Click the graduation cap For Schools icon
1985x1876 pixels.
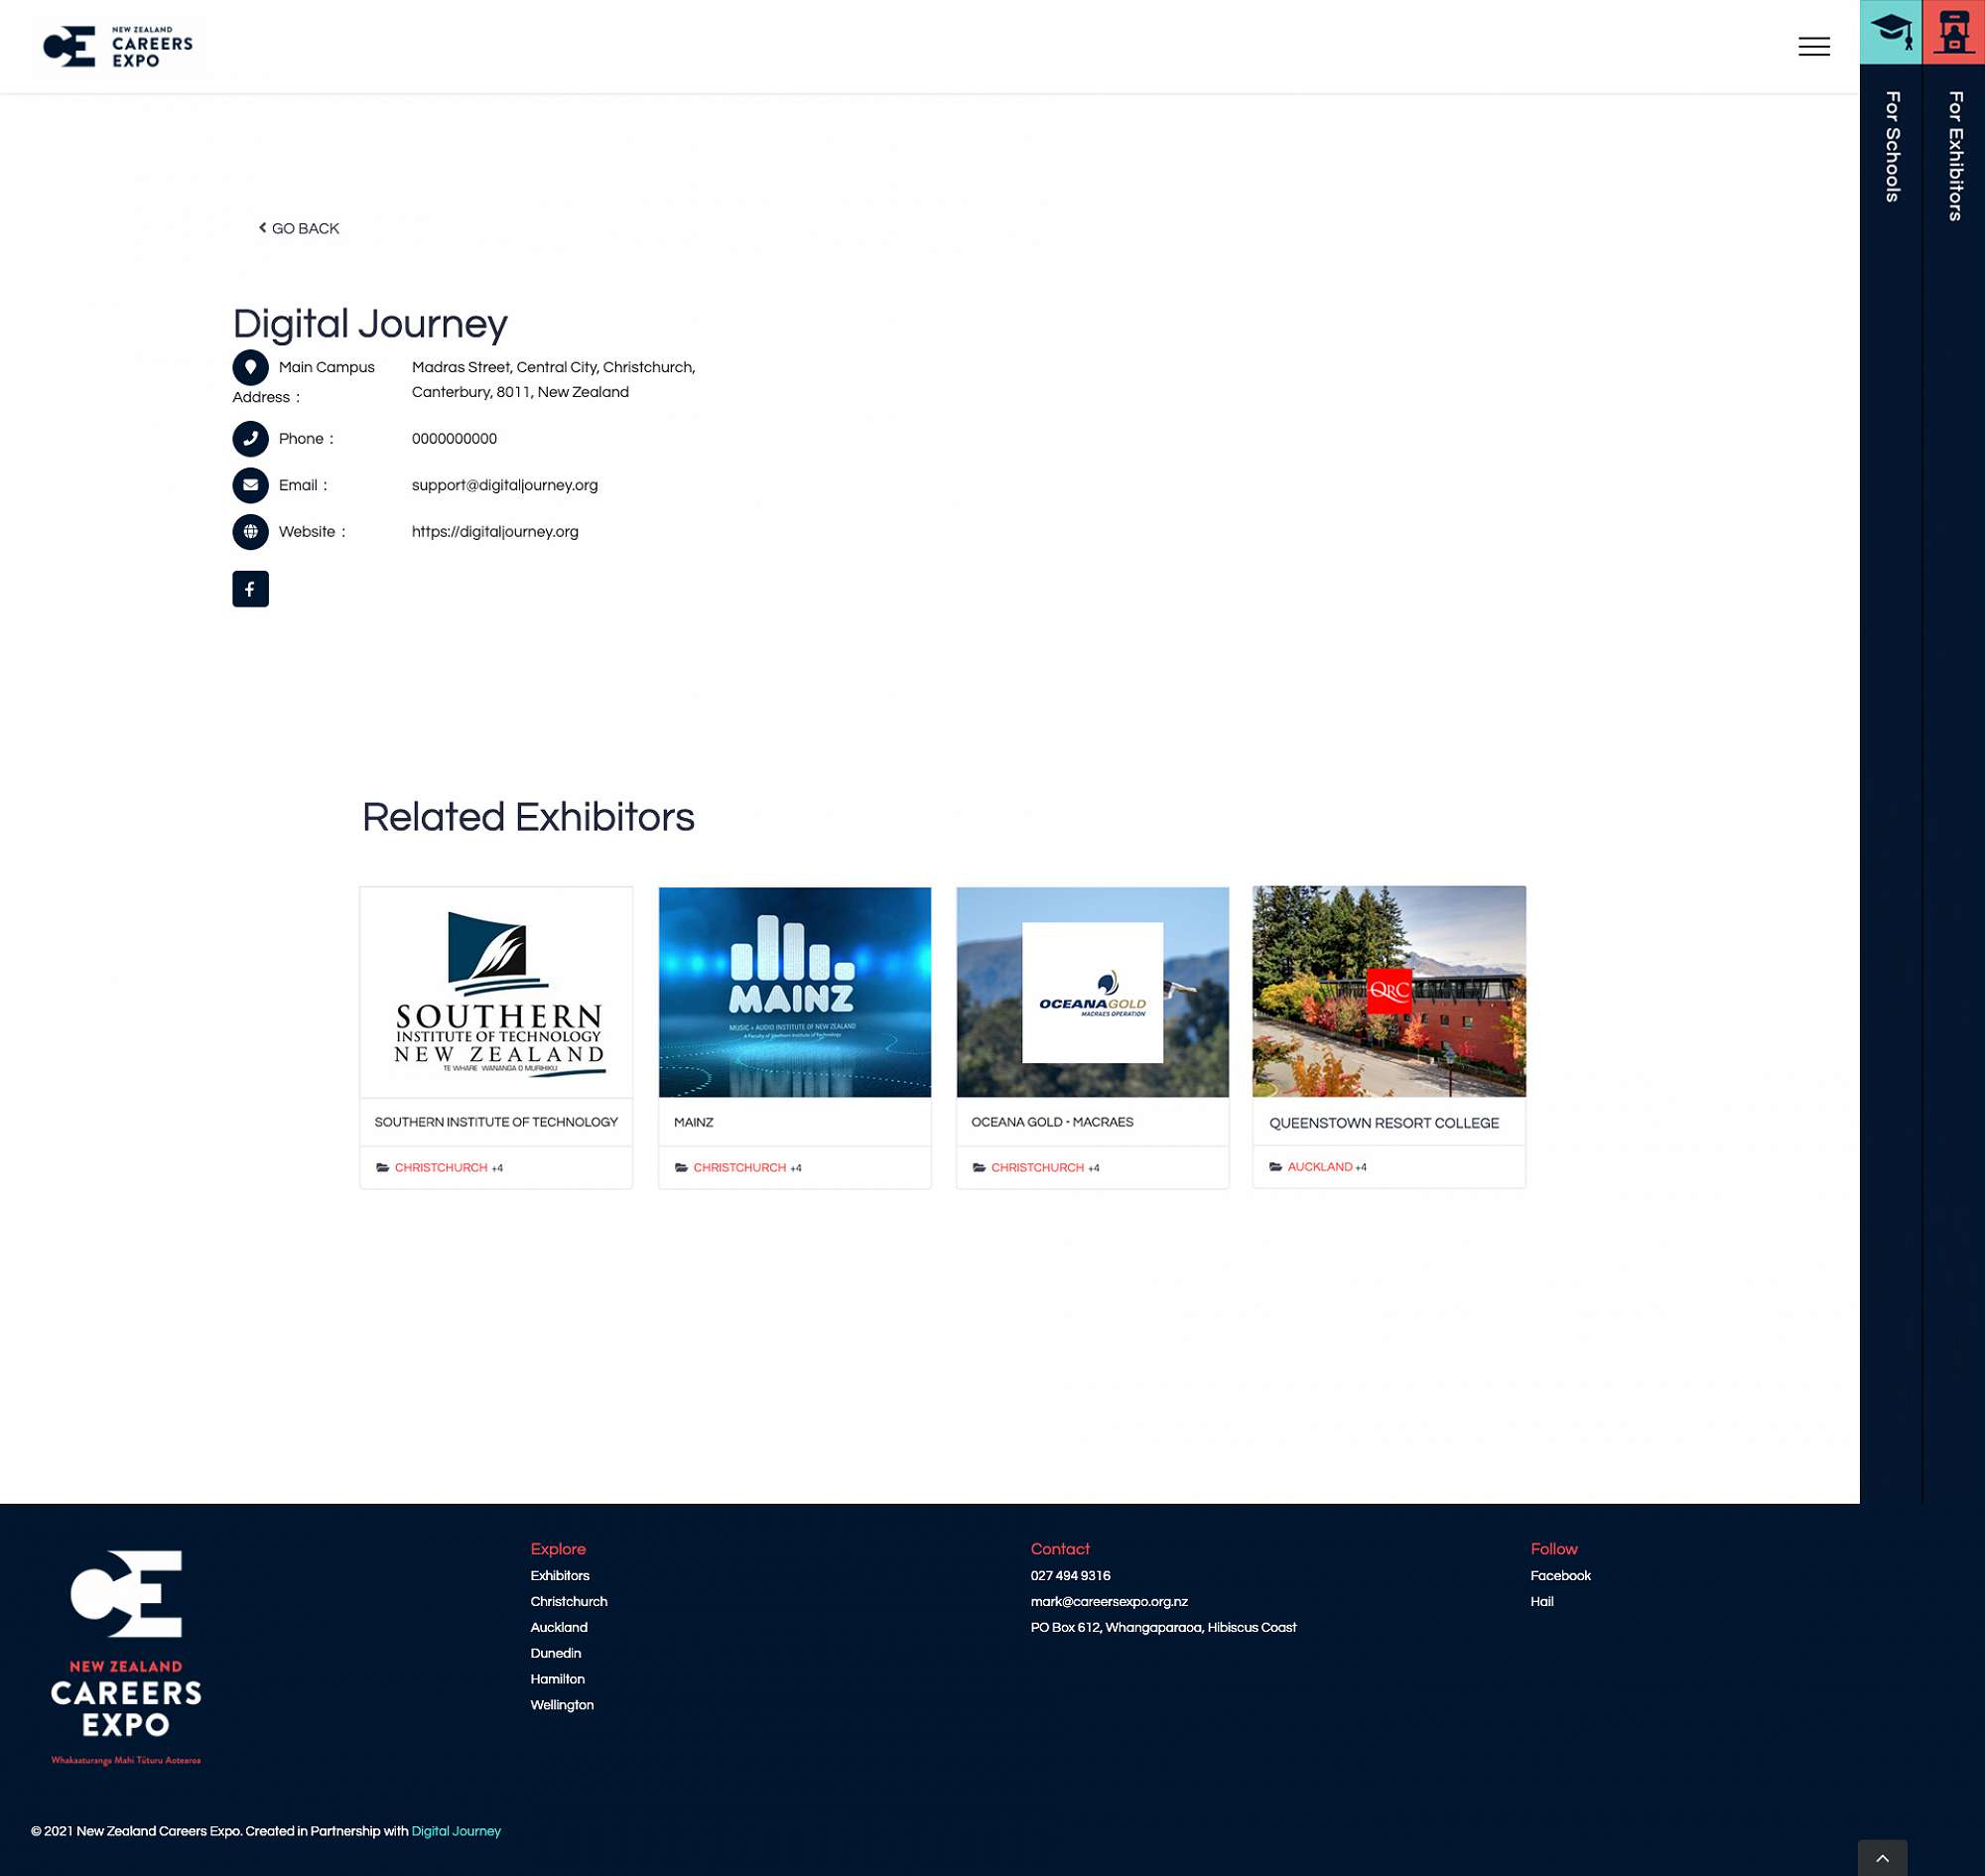tap(1890, 32)
